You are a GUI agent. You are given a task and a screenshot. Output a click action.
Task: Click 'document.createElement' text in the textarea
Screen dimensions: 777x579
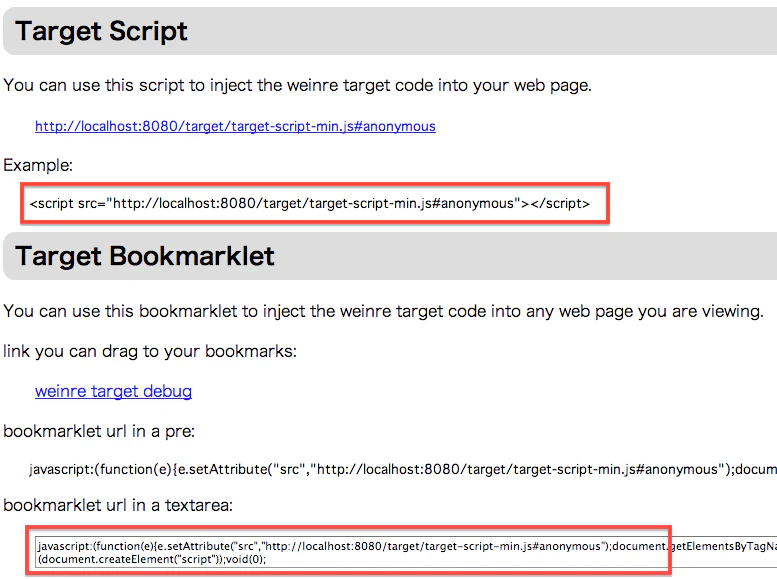tap(96, 559)
